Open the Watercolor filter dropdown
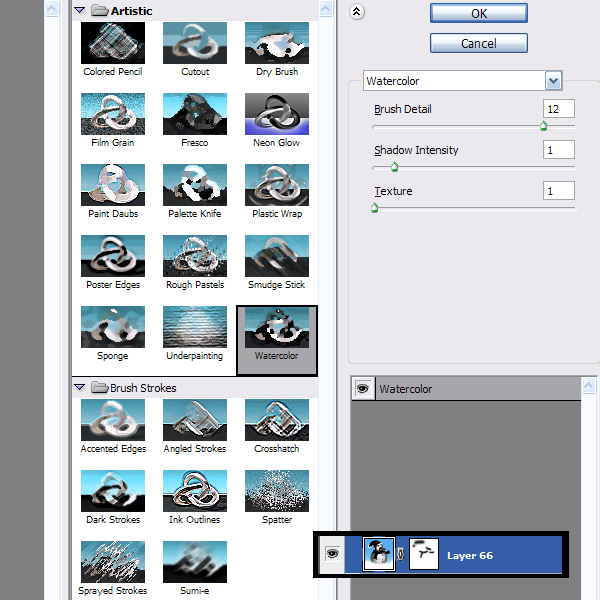Viewport: 600px width, 600px height. pos(553,81)
